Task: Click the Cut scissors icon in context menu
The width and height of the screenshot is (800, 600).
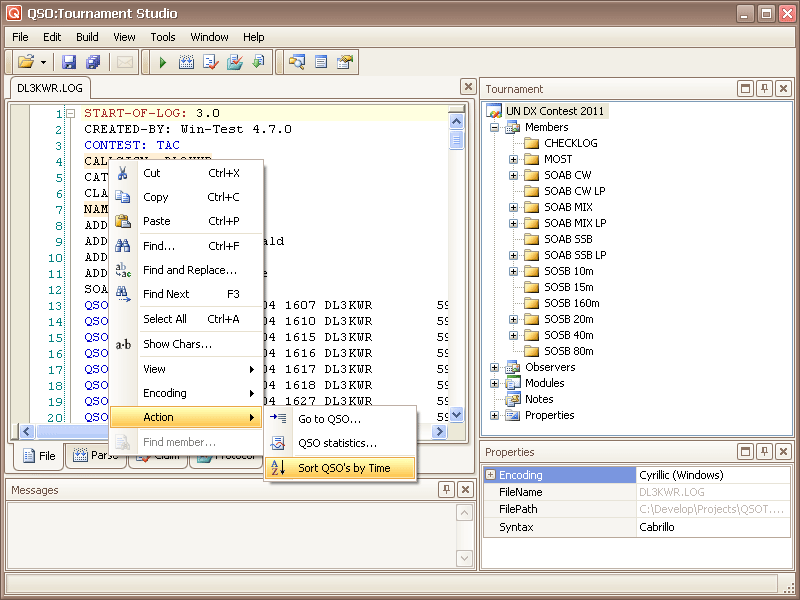Action: click(123, 173)
